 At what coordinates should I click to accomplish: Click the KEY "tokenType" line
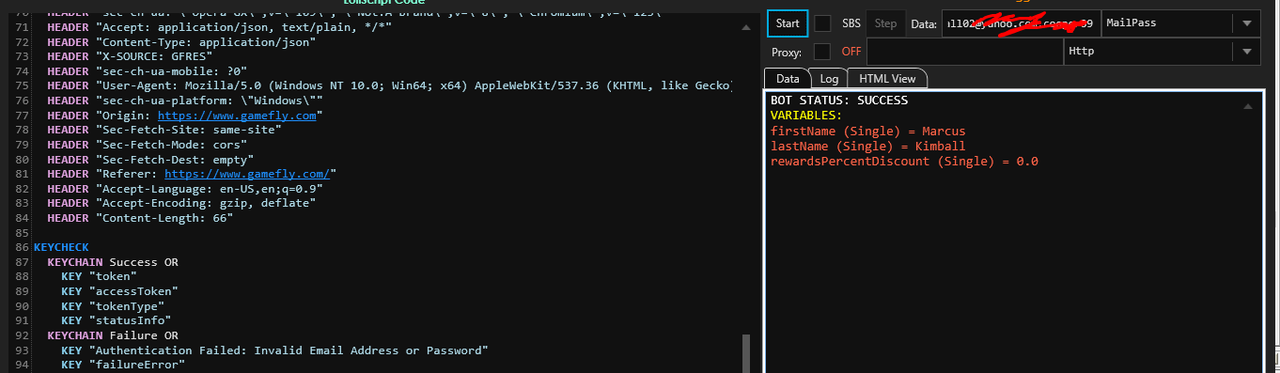tap(112, 306)
